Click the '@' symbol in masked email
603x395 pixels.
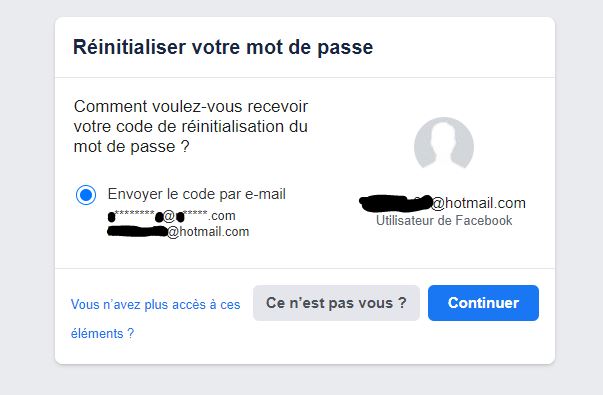point(169,217)
